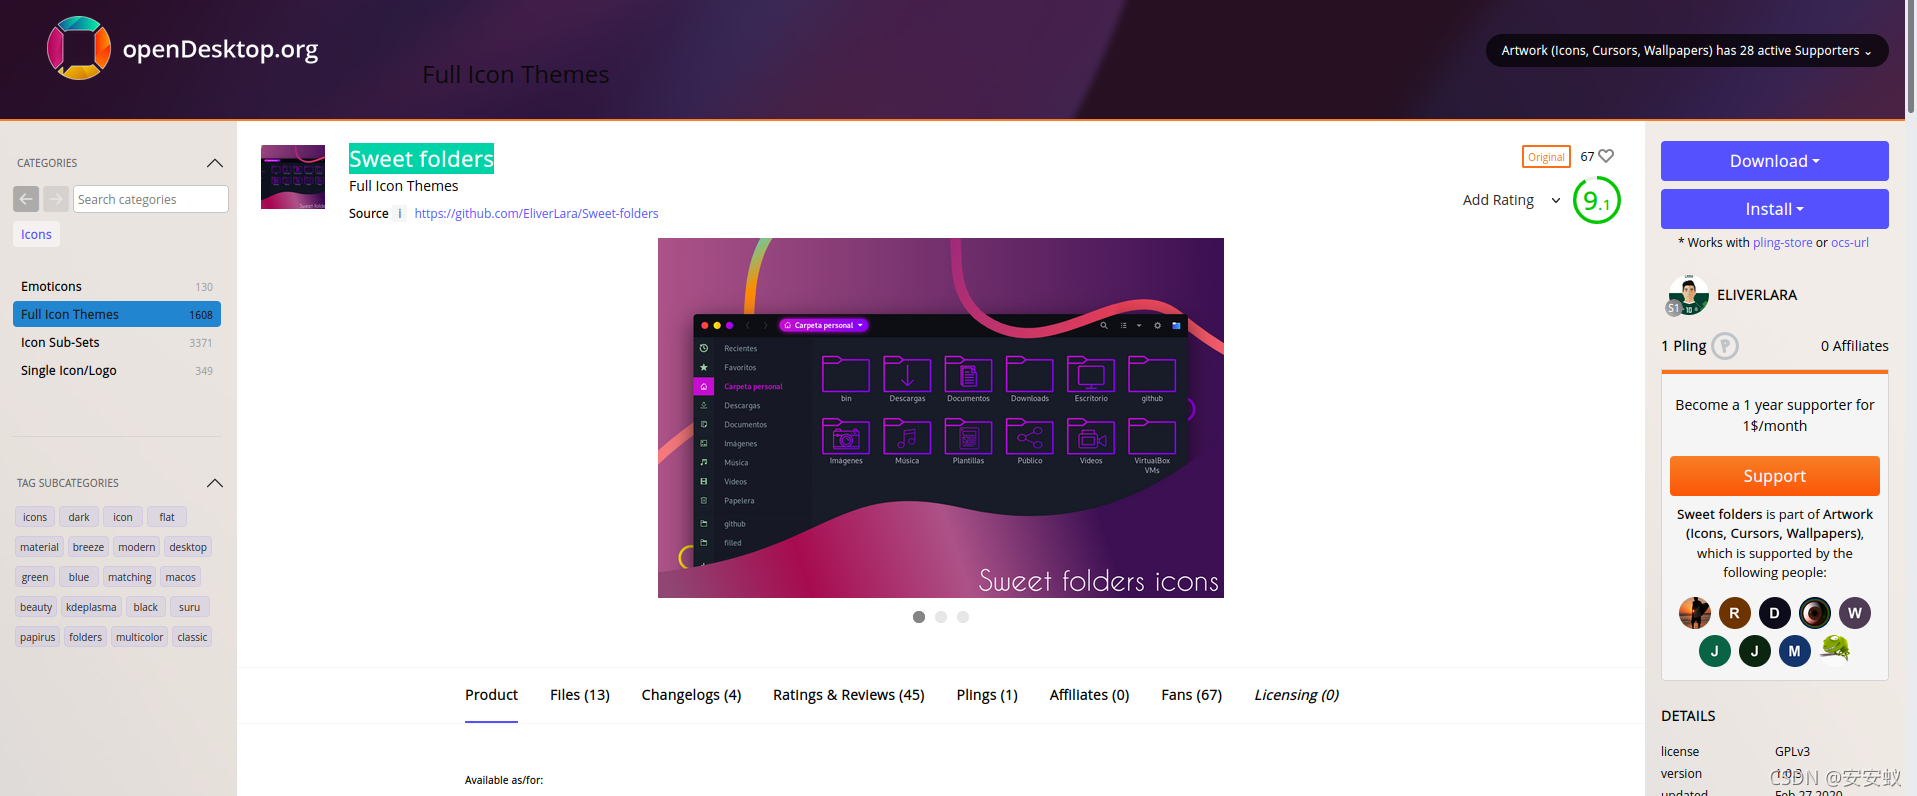Filter by the macos tag

click(x=180, y=577)
